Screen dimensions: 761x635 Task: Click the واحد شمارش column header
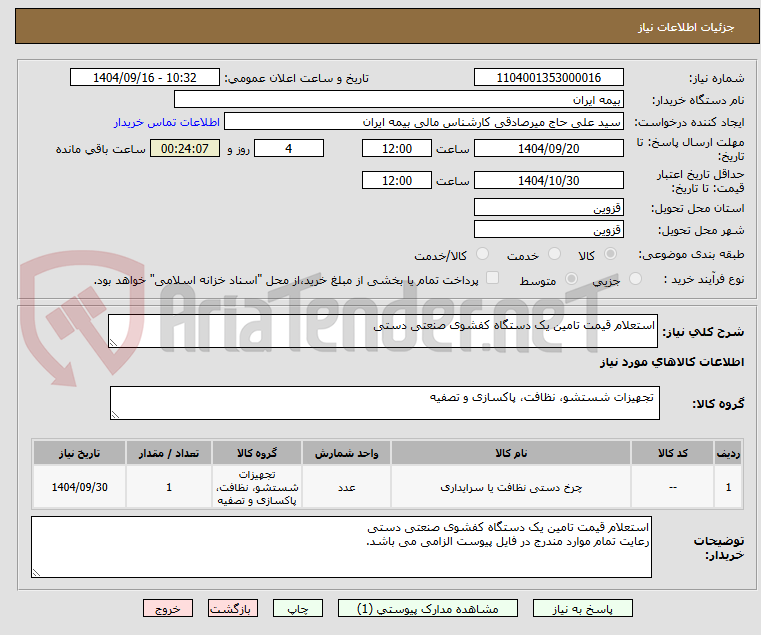coord(347,453)
